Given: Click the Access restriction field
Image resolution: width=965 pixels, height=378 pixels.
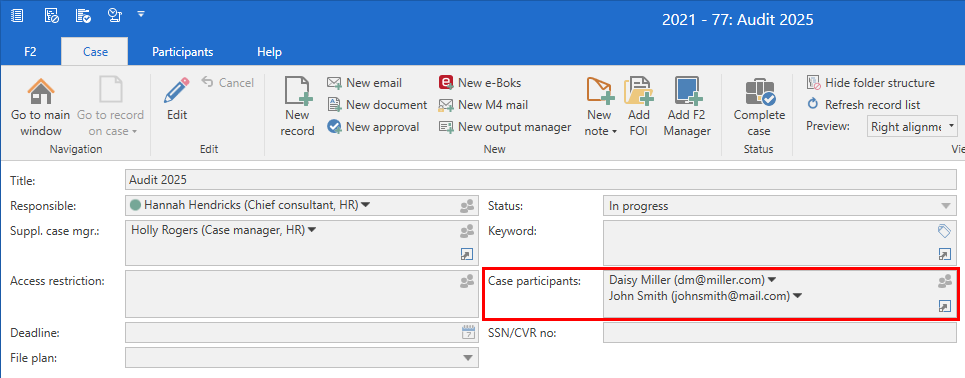Looking at the screenshot, I should 302,294.
